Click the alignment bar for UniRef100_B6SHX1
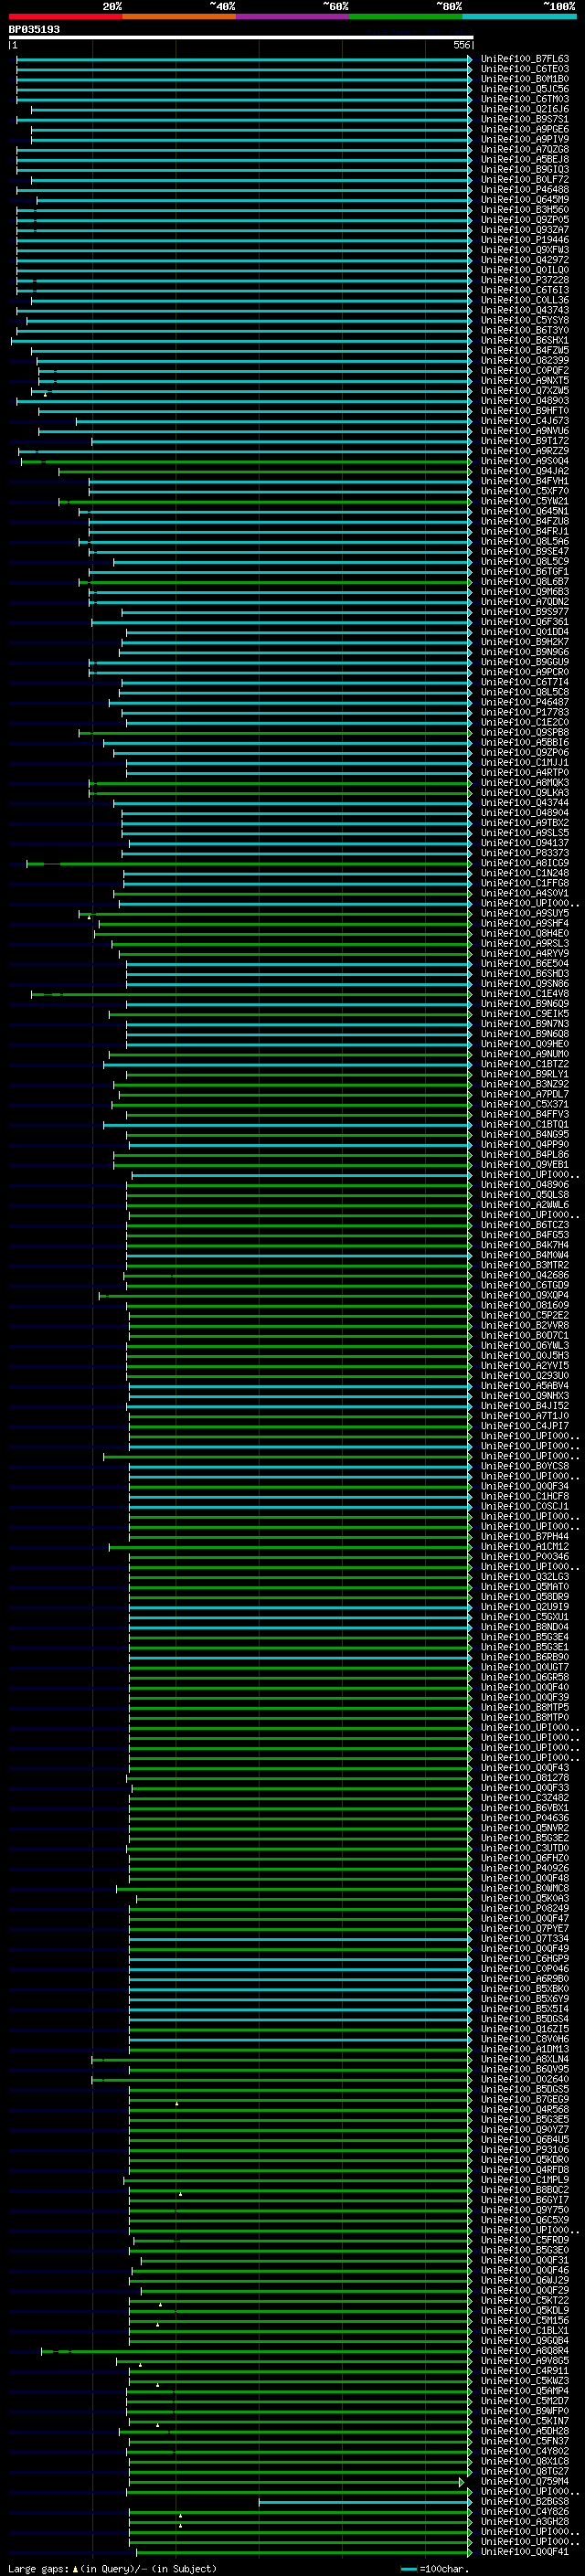Image resolution: width=585 pixels, height=2576 pixels. coord(241,340)
